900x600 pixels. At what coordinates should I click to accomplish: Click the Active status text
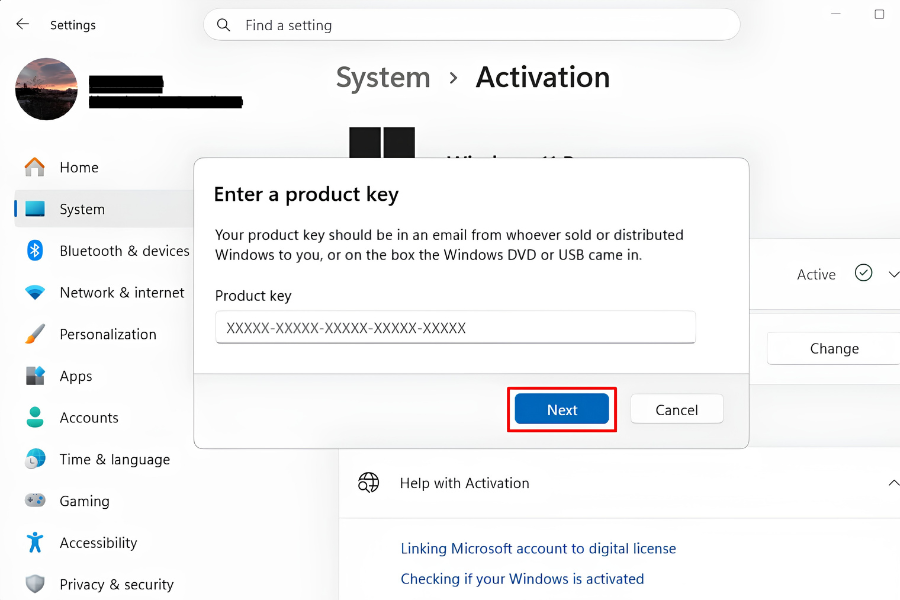[x=816, y=274]
